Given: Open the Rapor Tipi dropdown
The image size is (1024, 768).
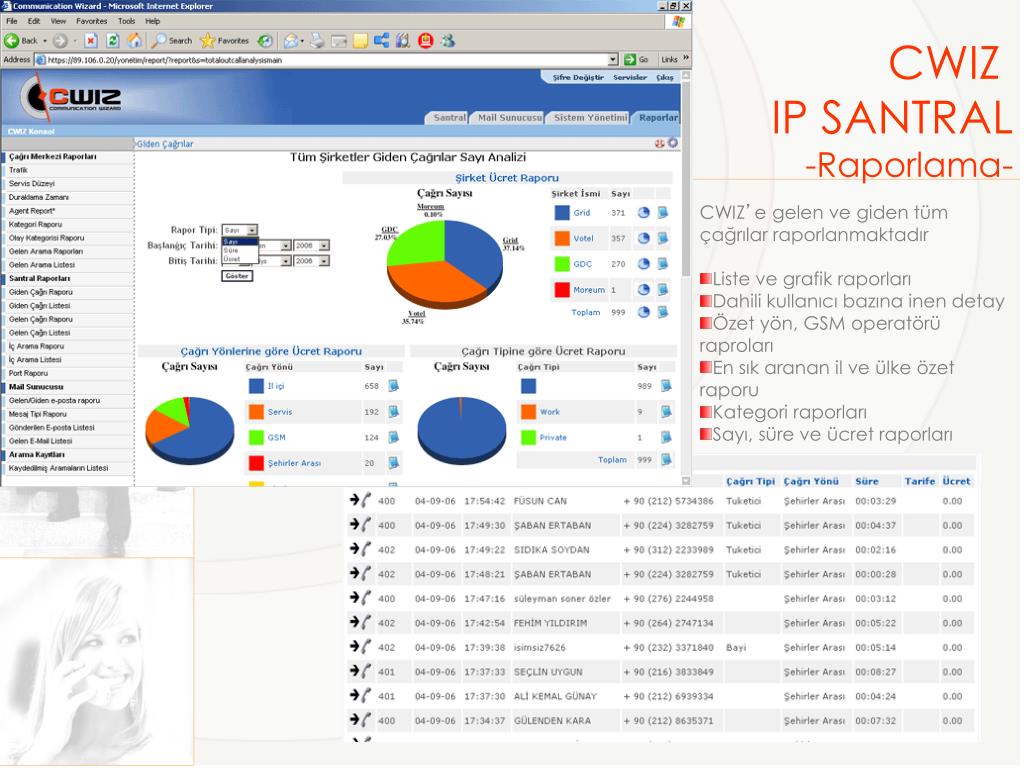Looking at the screenshot, I should 239,230.
